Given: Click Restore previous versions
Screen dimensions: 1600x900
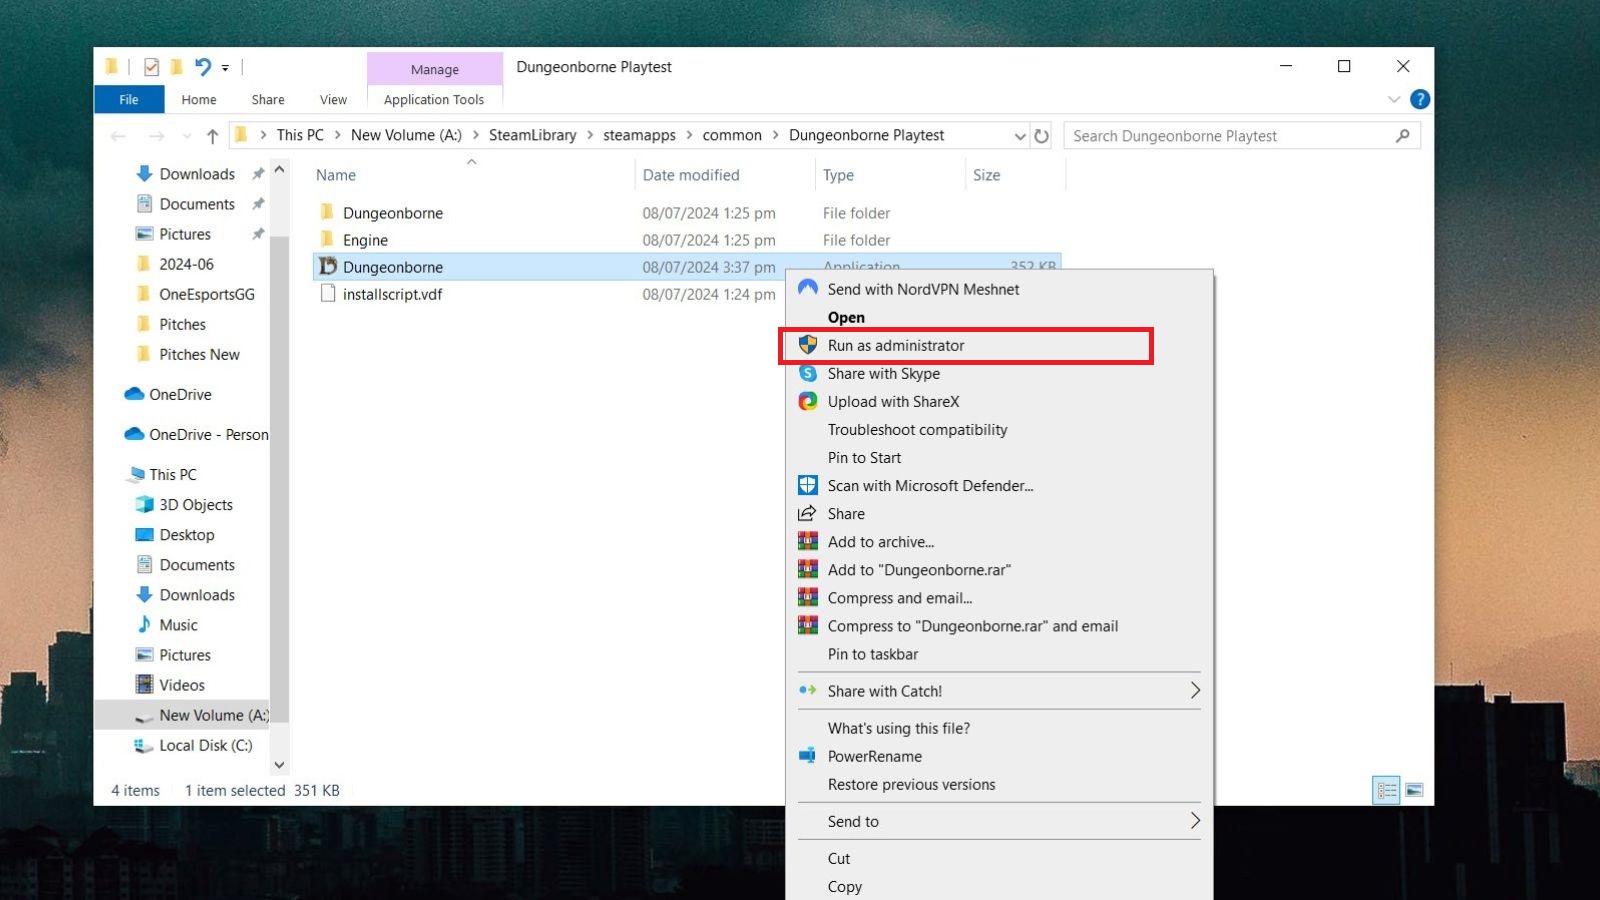Looking at the screenshot, I should pos(911,784).
